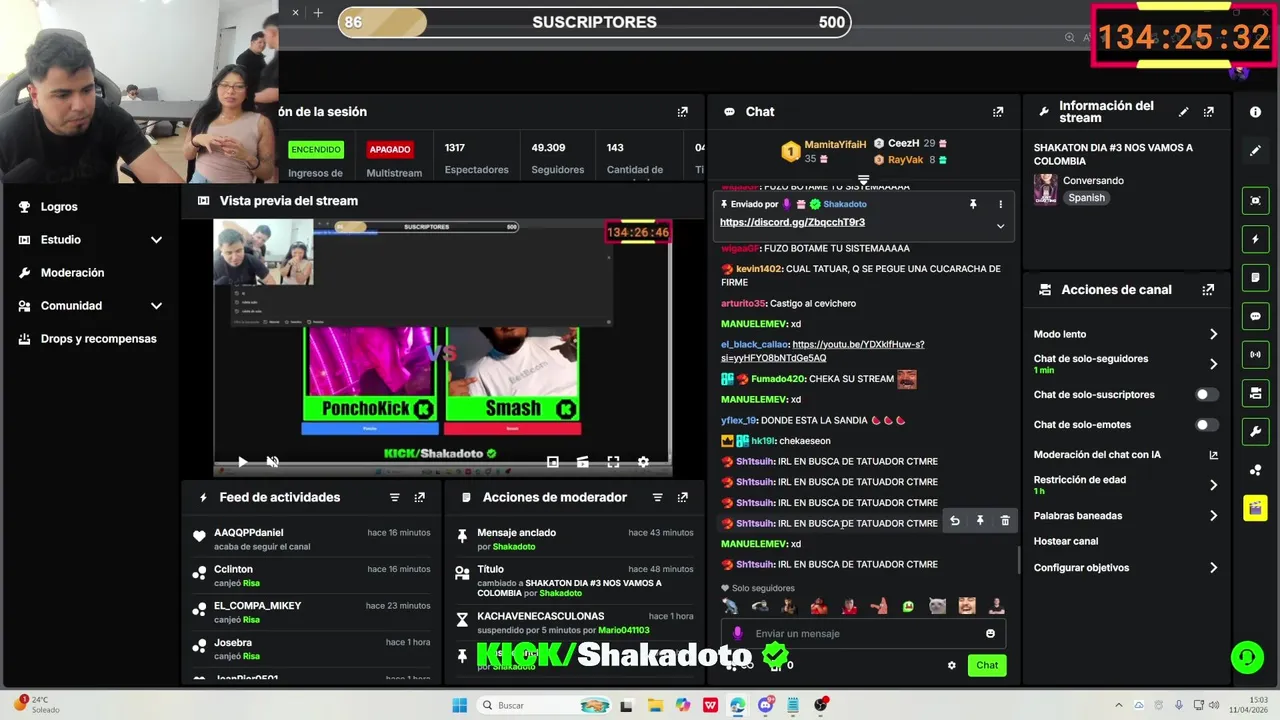Toggle the channel actions panel in the right toolbar
This screenshot has width=1280, height=720.
pos(1255,393)
